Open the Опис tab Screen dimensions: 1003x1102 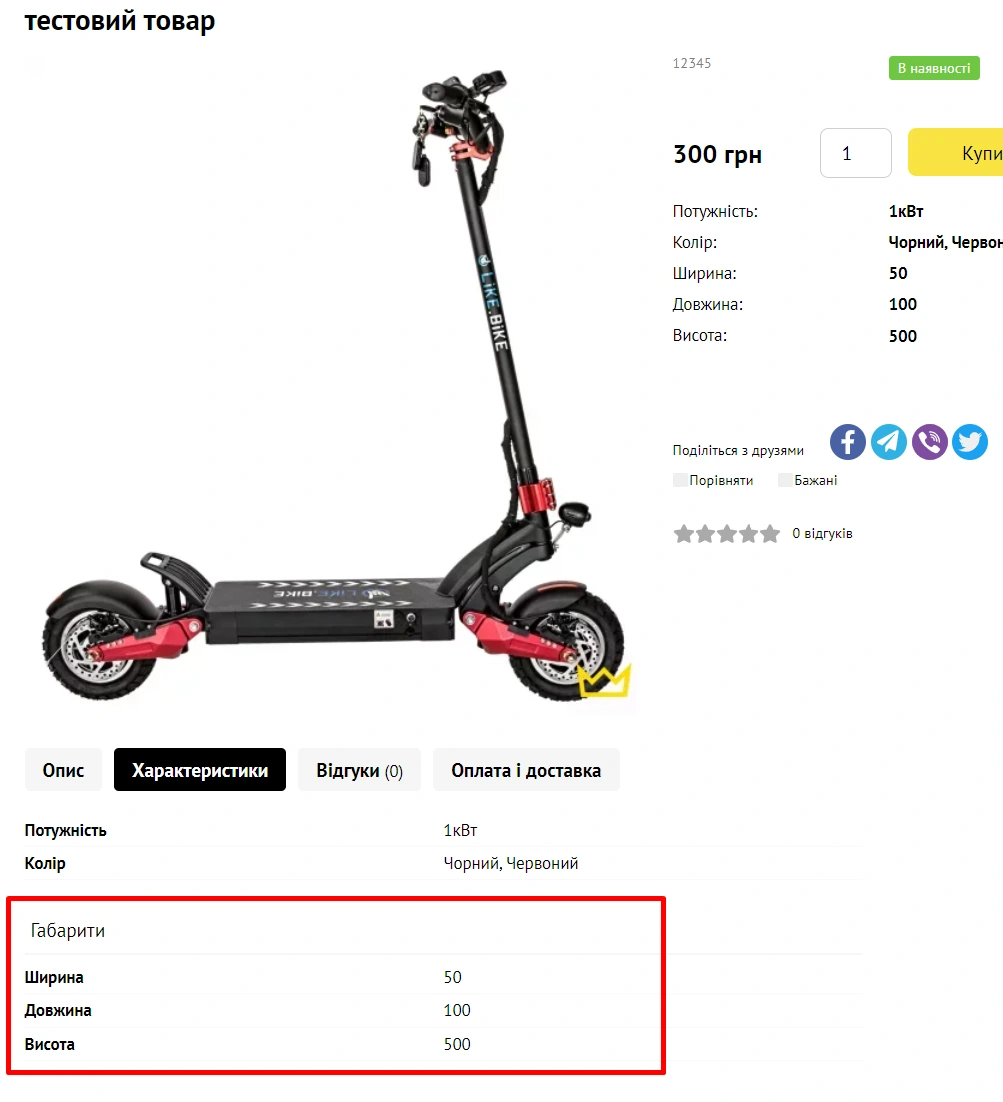(x=63, y=770)
